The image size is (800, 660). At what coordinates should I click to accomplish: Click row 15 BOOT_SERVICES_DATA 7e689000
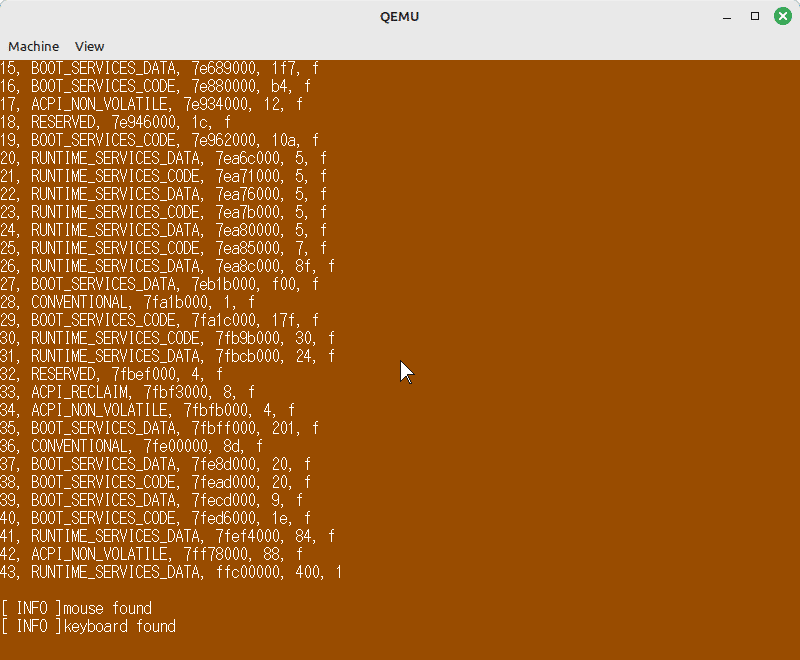pyautogui.click(x=159, y=68)
